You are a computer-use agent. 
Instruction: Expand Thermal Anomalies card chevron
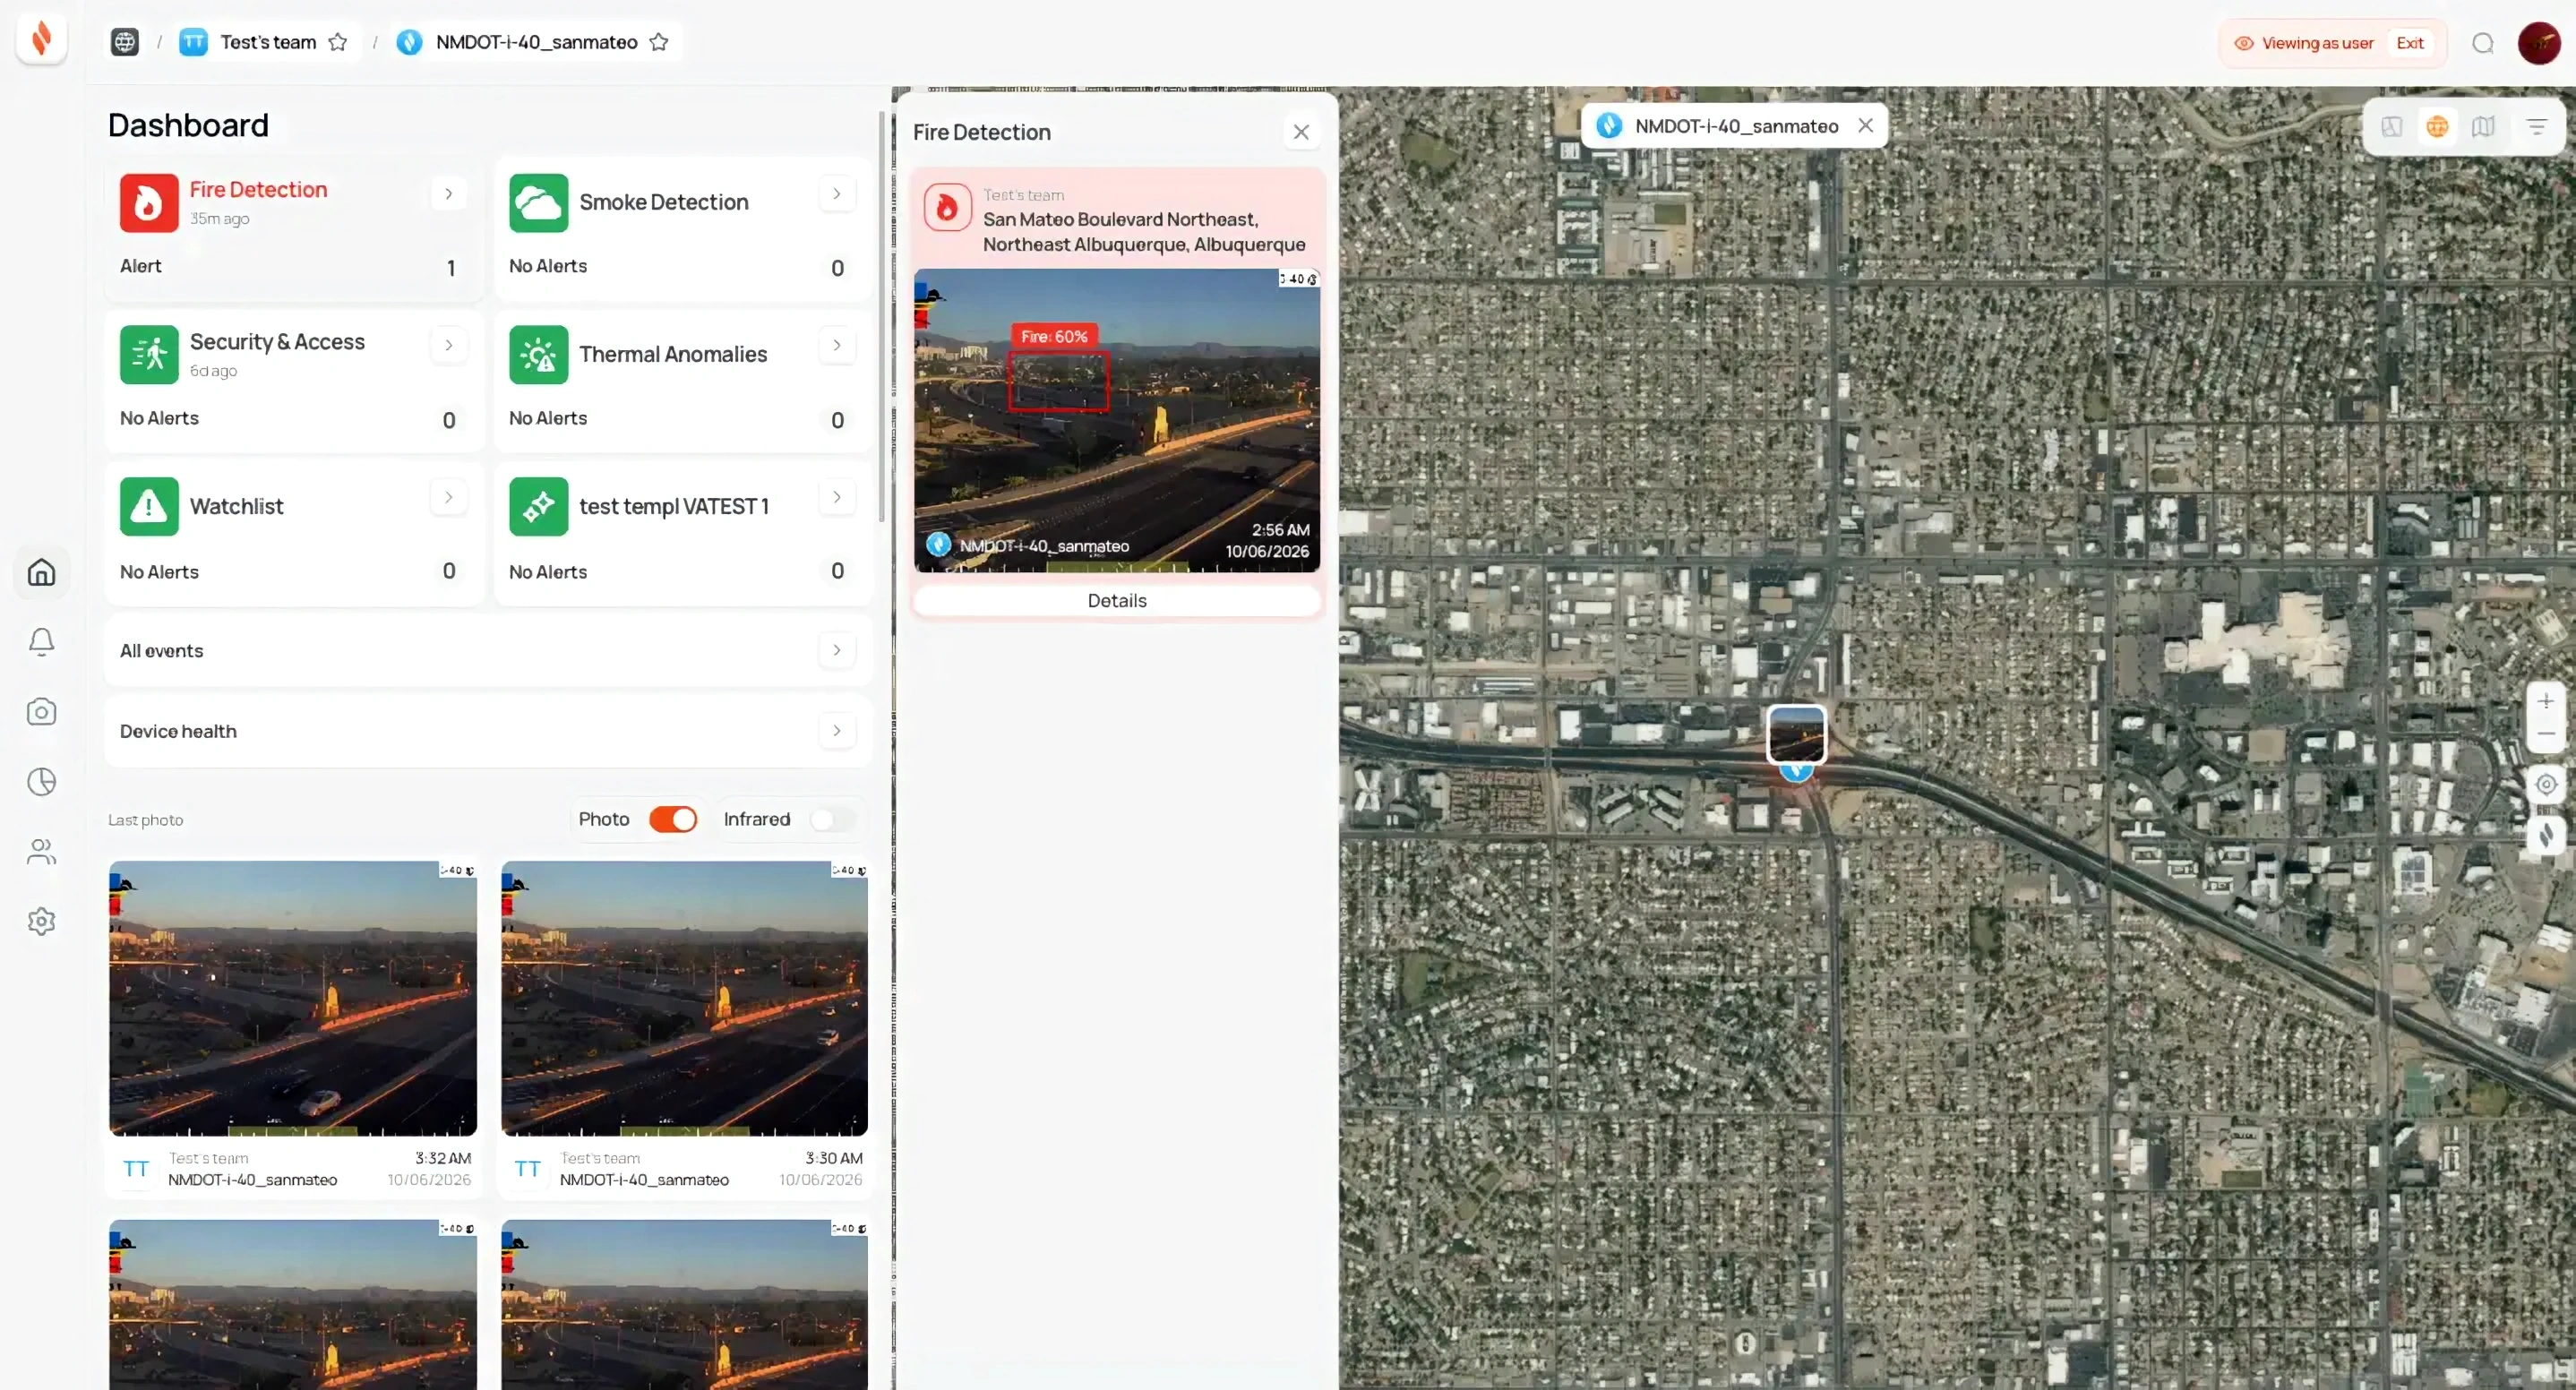(x=837, y=345)
